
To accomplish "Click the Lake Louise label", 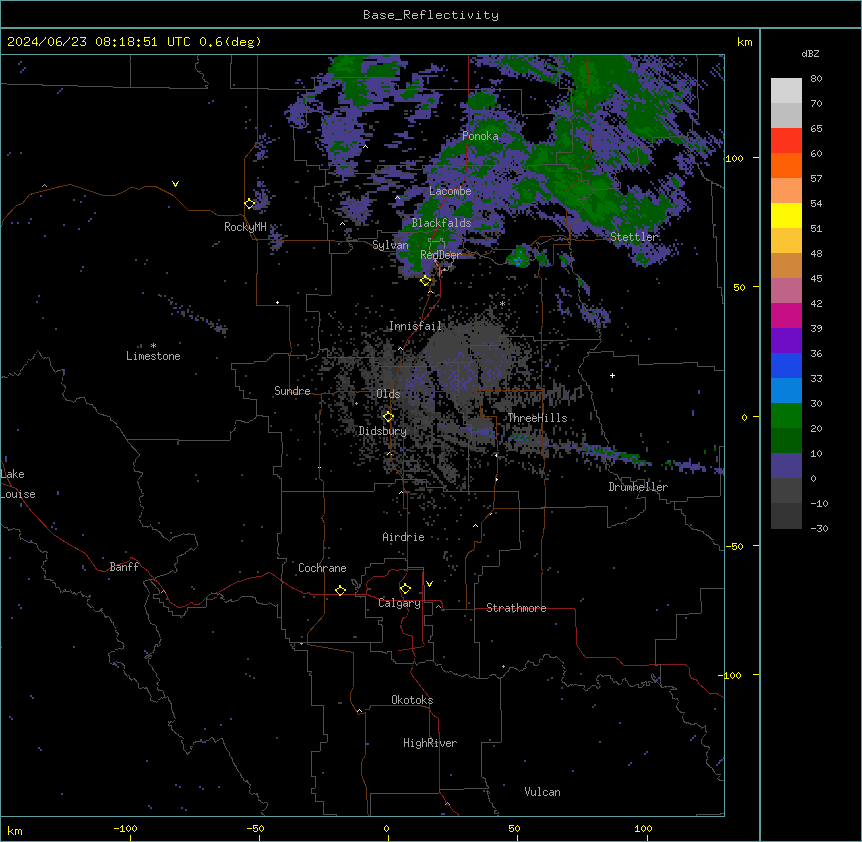I will (18, 484).
